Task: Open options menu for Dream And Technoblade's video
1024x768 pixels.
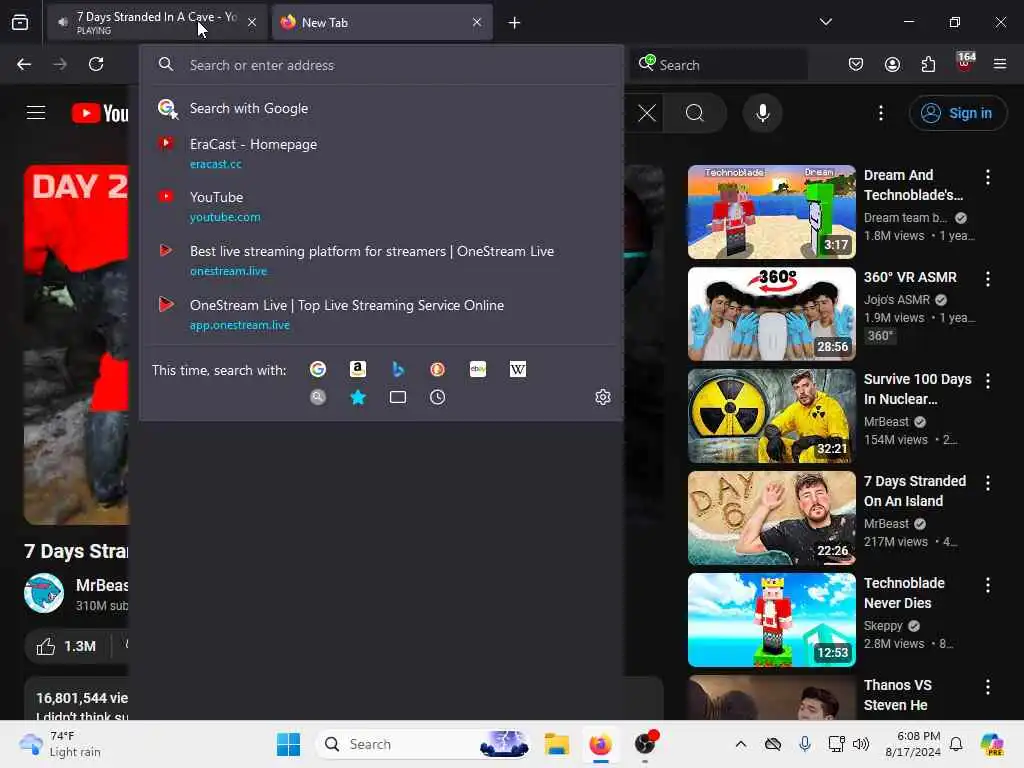Action: [x=987, y=177]
